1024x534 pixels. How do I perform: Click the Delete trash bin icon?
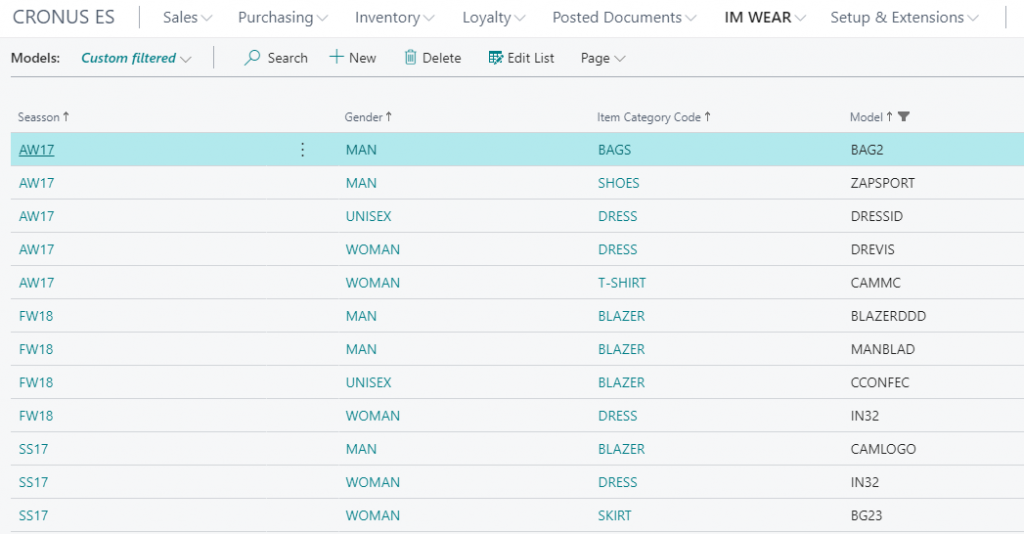tap(410, 57)
